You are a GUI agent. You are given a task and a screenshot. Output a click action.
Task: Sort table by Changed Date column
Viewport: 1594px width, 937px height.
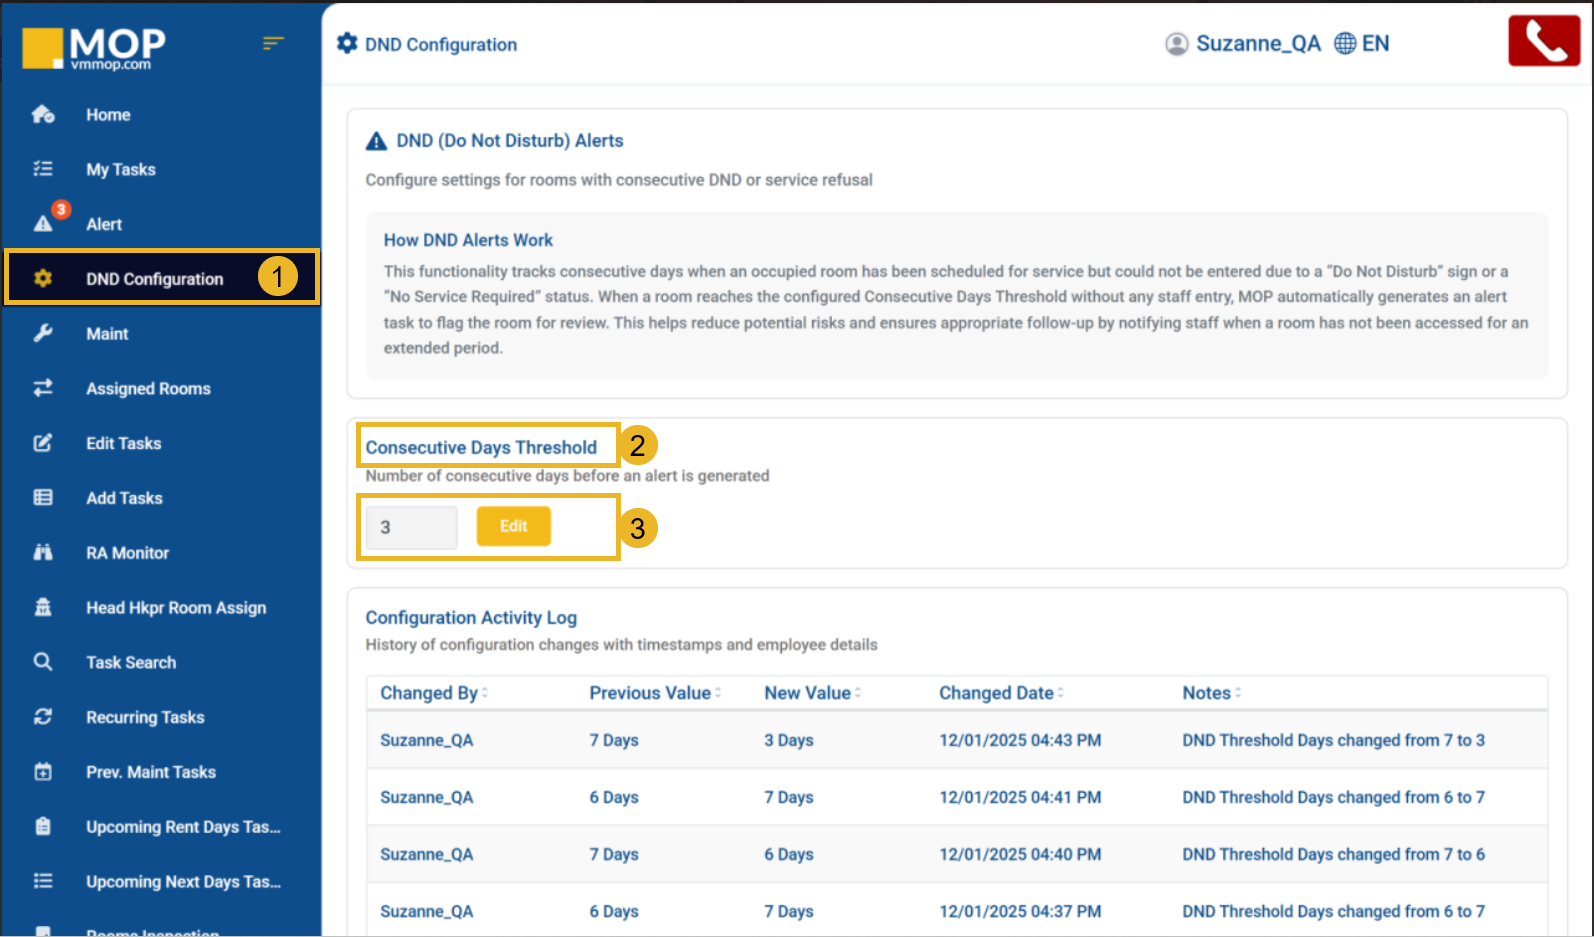pos(1000,693)
